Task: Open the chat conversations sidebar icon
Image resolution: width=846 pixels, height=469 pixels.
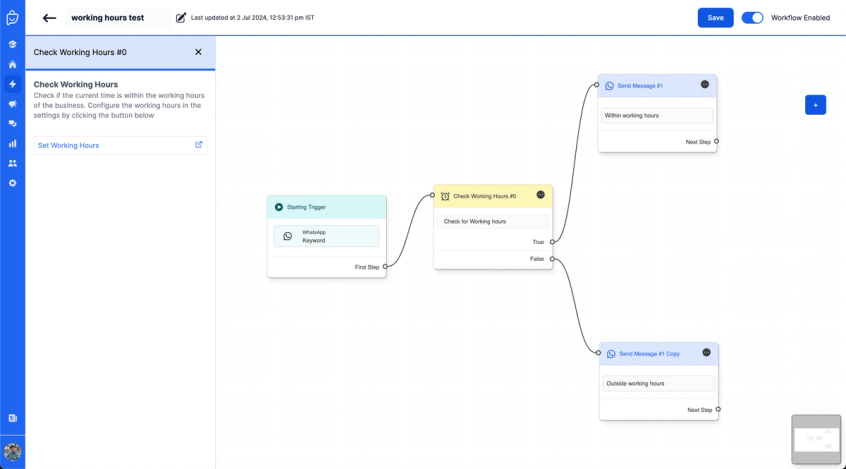Action: tap(12, 124)
